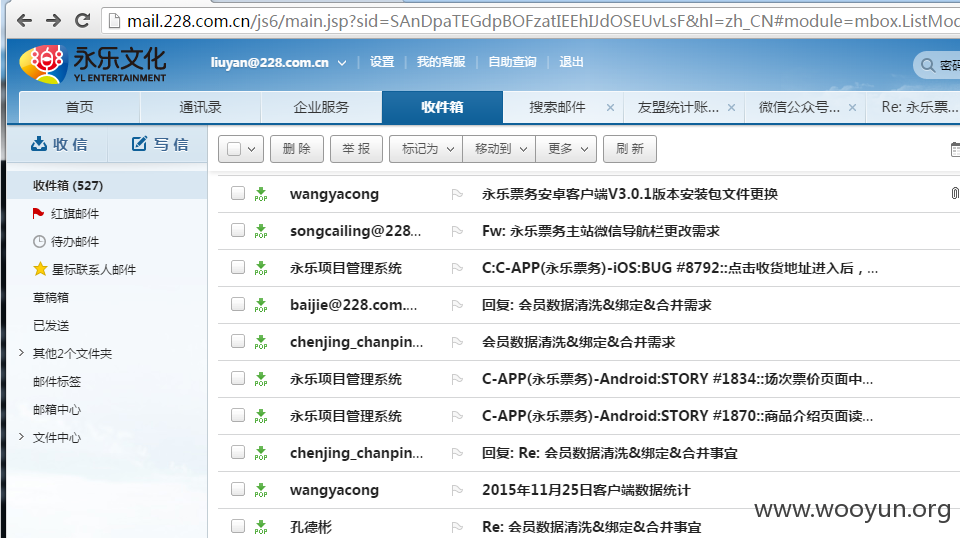
Task: Click POP icon beside wangyacong V3.0.1 email
Action: click(x=261, y=194)
